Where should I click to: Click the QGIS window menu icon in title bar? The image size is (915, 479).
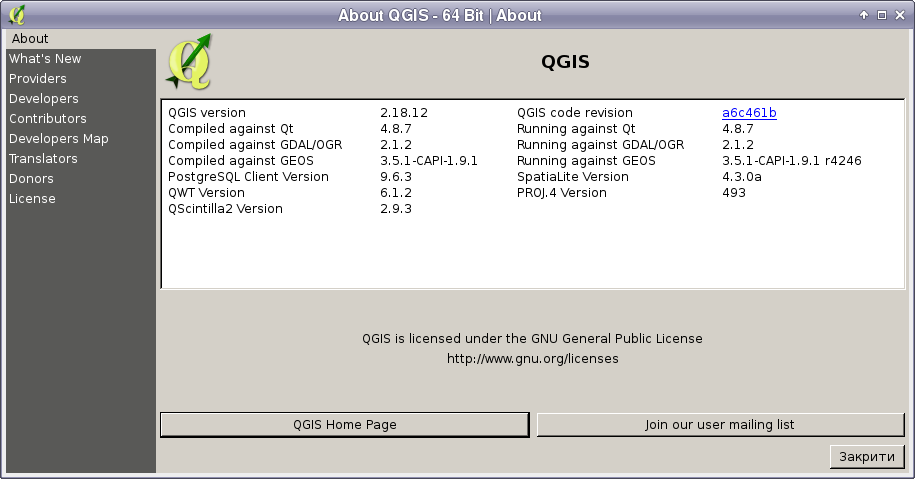[x=16, y=15]
